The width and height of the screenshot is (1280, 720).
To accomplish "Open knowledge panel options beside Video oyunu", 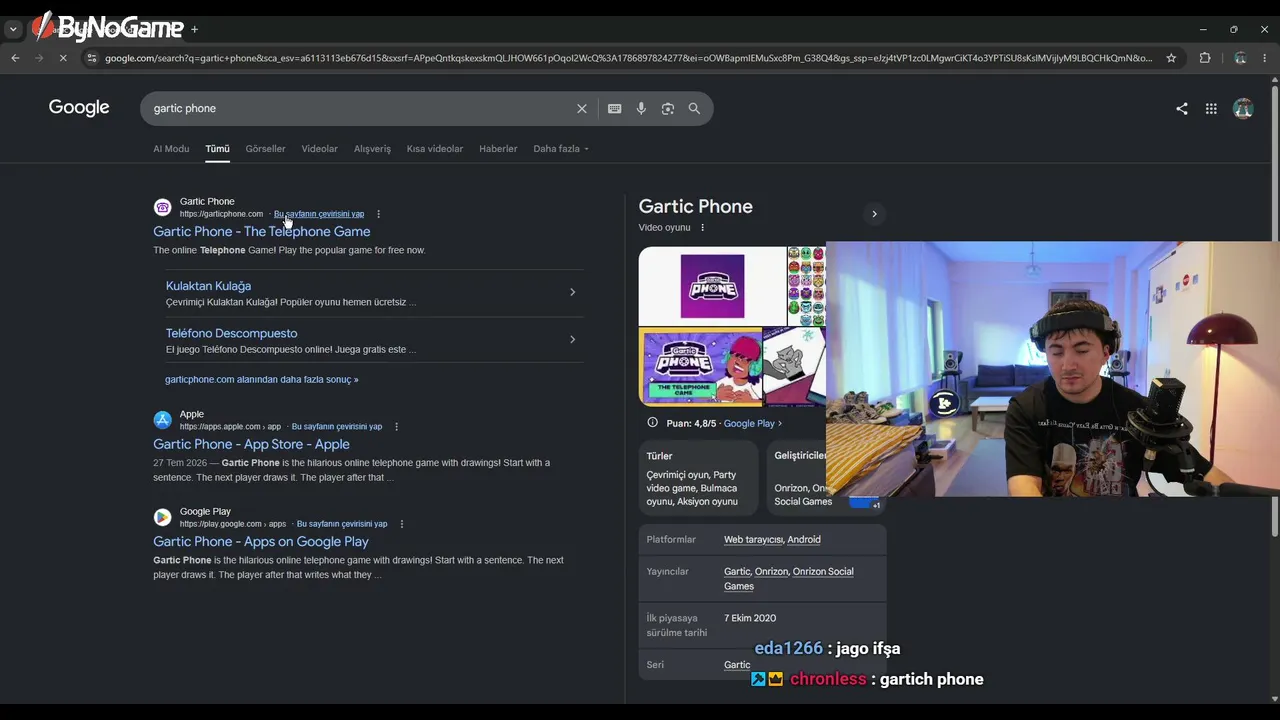I will (x=702, y=228).
